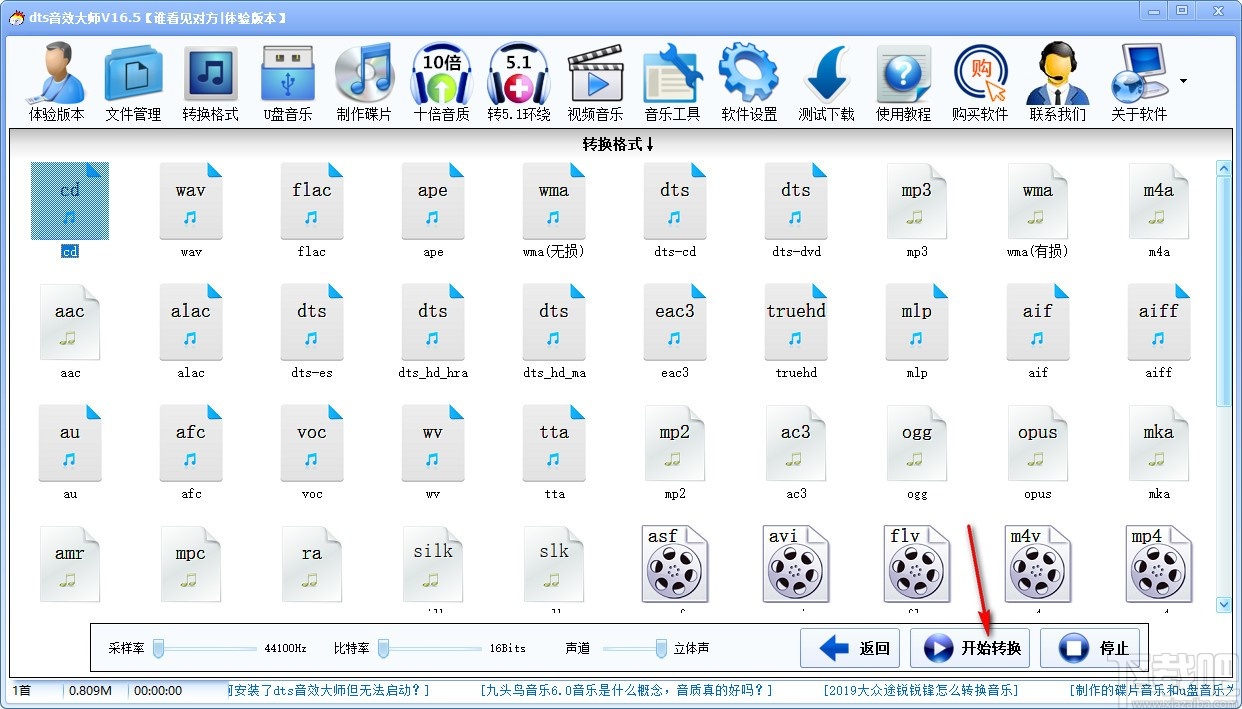1242x709 pixels.
Task: Open 联系我们 contact support
Action: pos(1057,80)
